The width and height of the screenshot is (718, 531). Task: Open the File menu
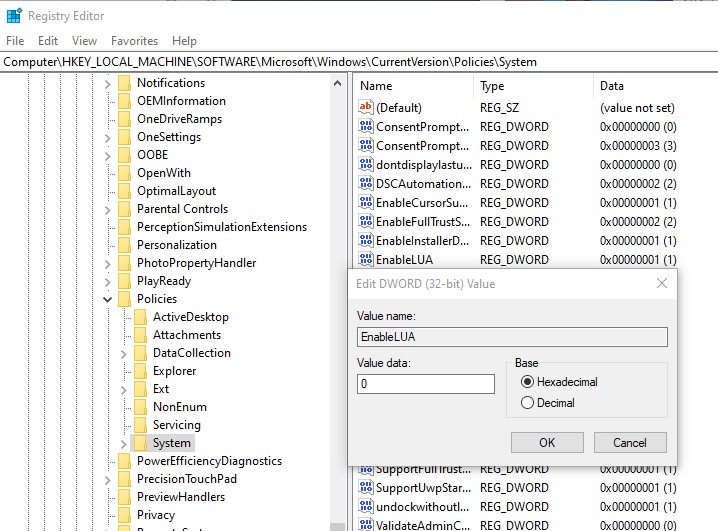point(15,41)
